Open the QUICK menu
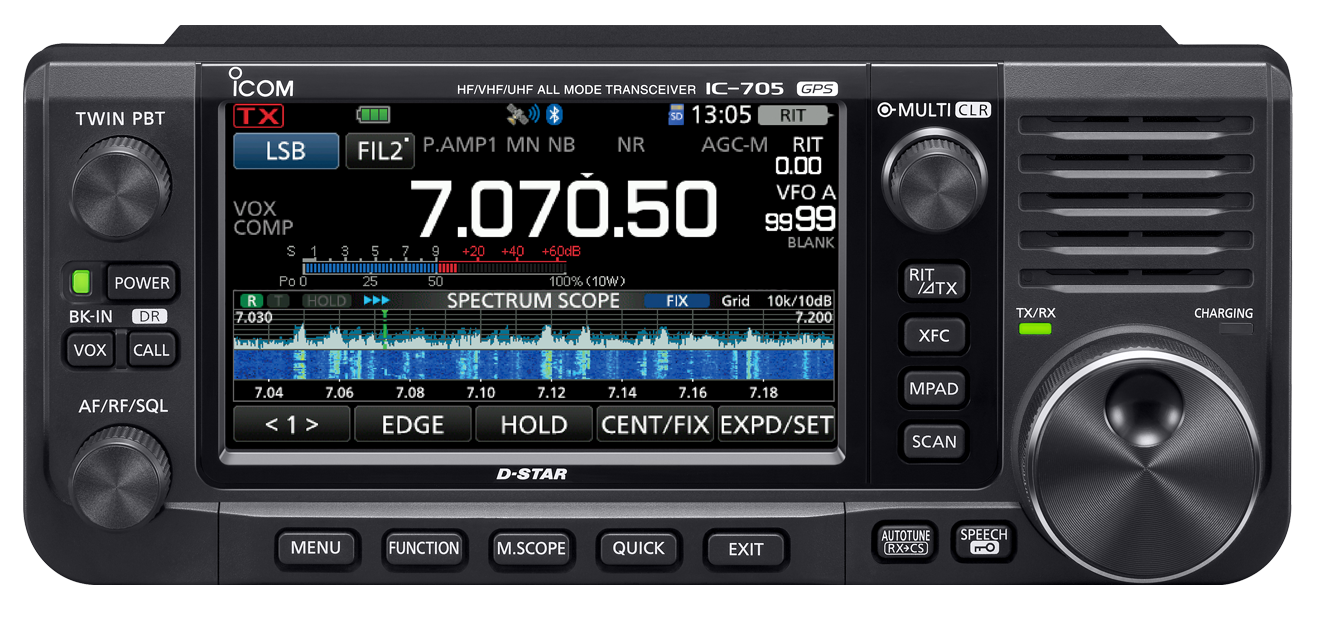Screen dimensions: 1322x625 click(x=639, y=548)
